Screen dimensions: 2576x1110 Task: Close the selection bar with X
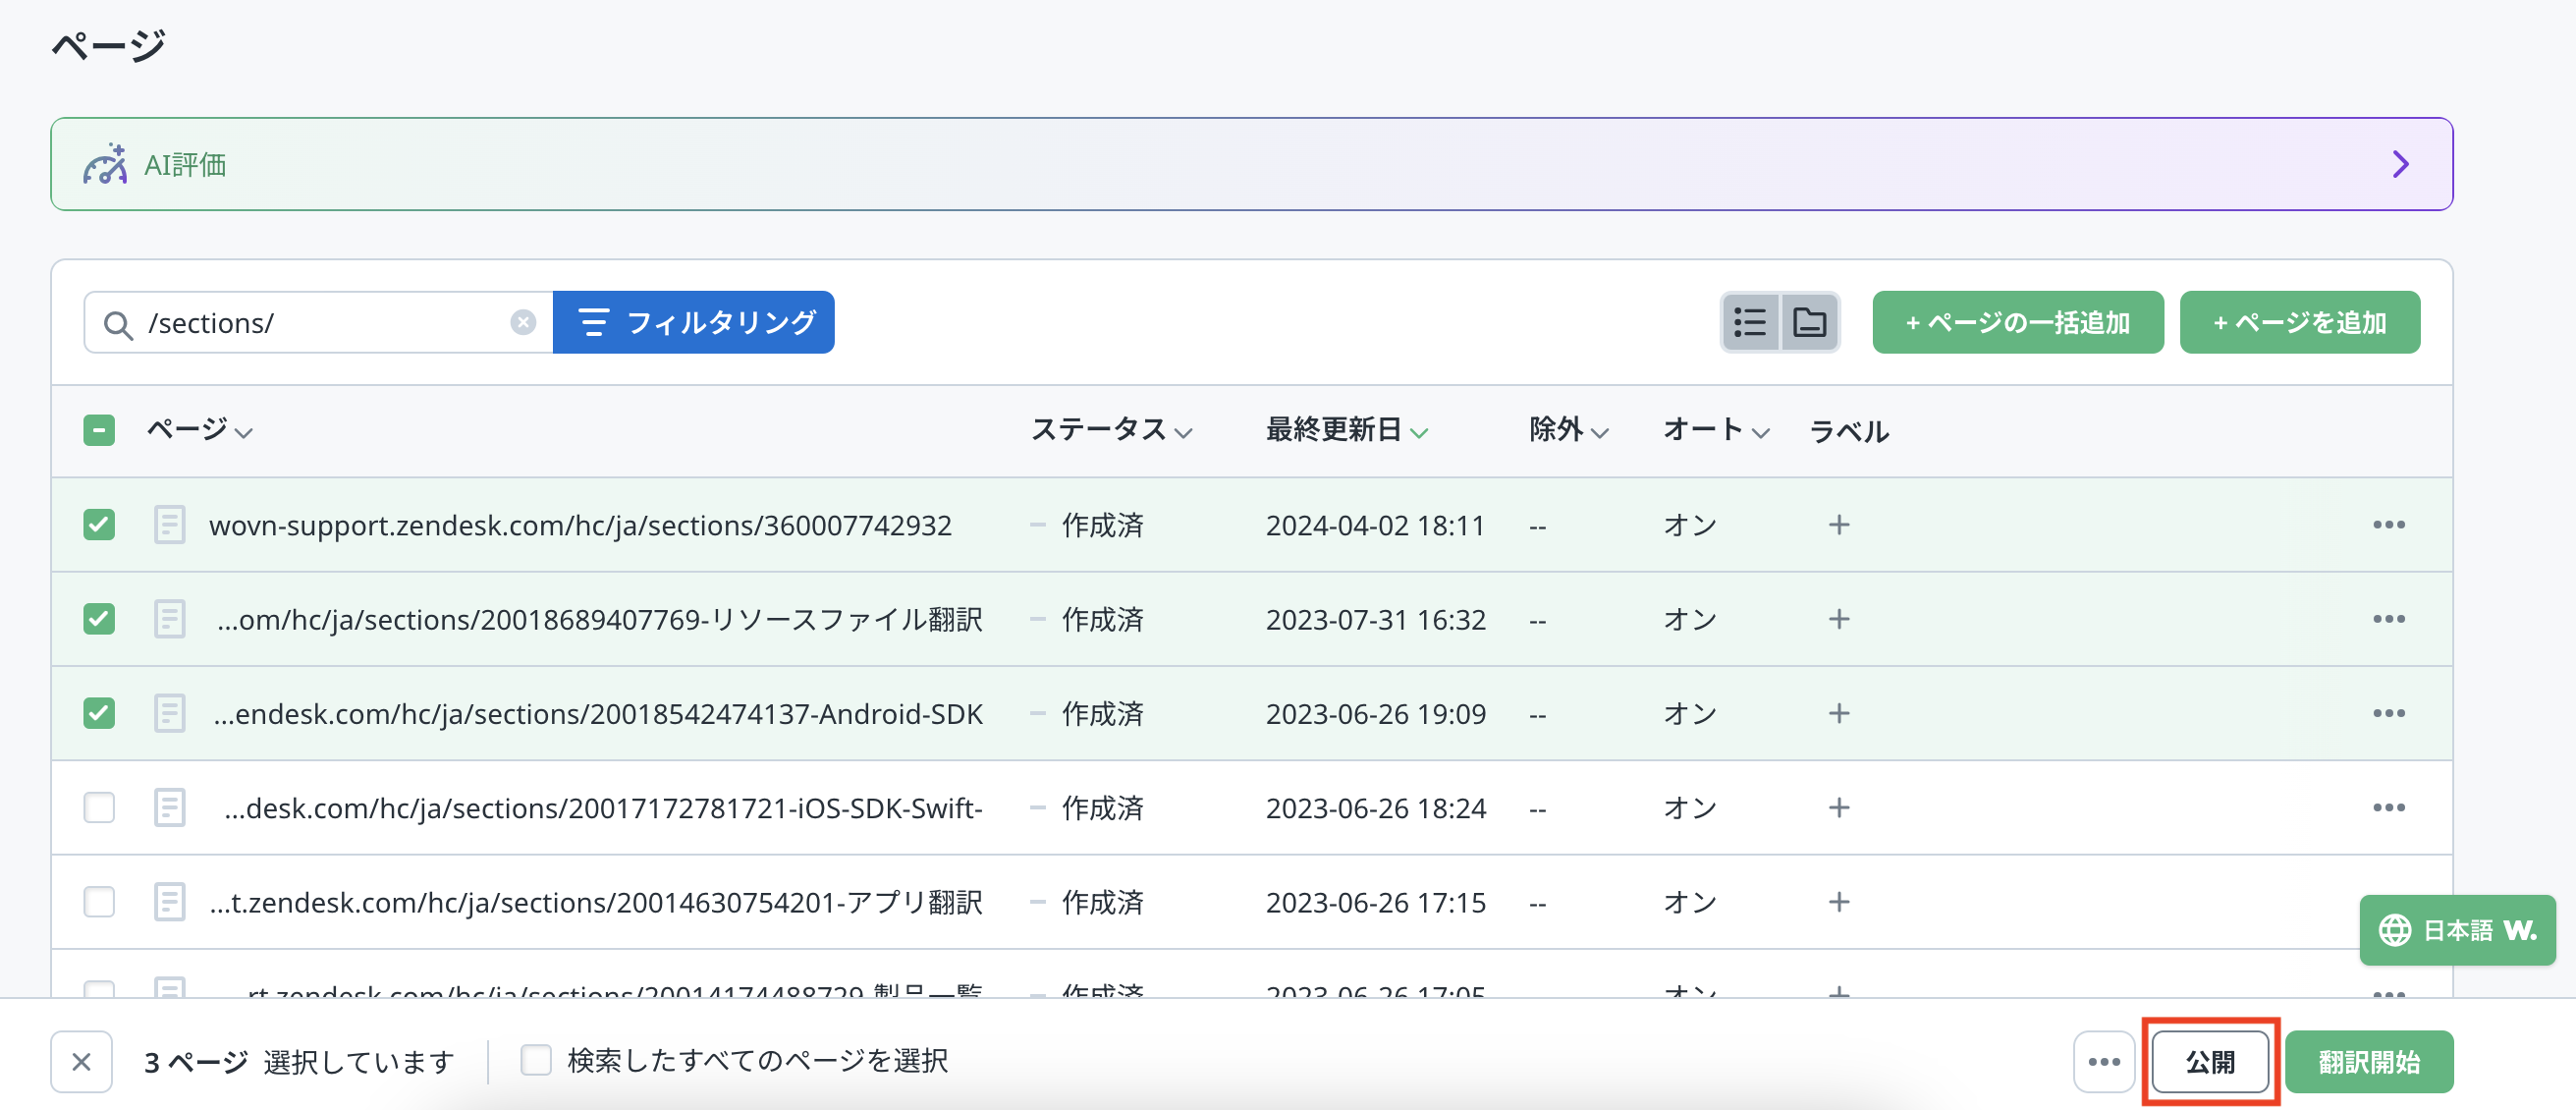click(x=82, y=1061)
